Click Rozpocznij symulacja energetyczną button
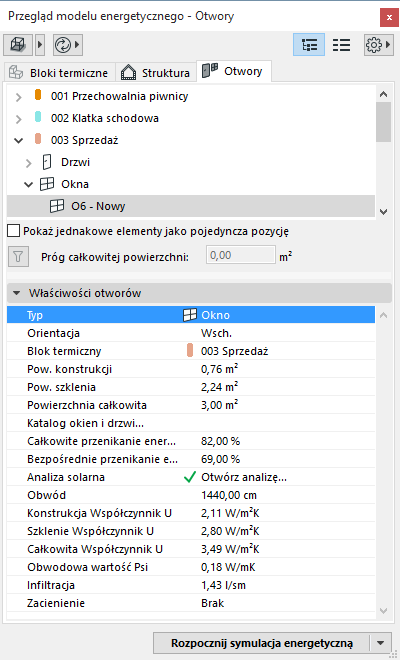 coord(261,643)
